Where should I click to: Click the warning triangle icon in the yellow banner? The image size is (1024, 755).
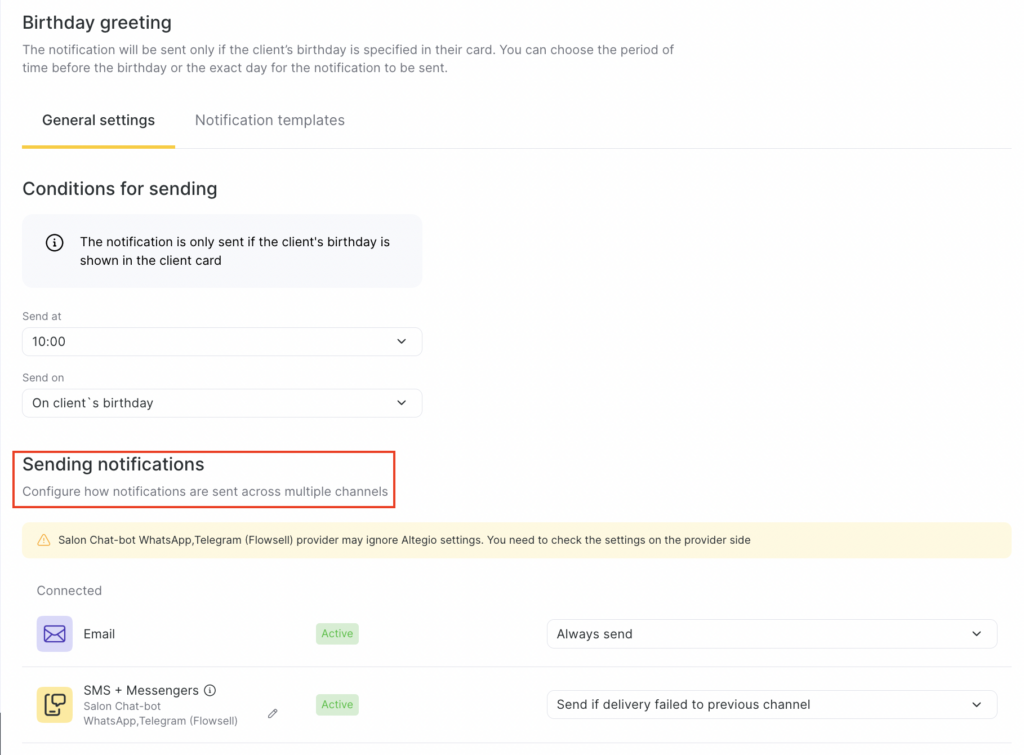click(x=44, y=540)
